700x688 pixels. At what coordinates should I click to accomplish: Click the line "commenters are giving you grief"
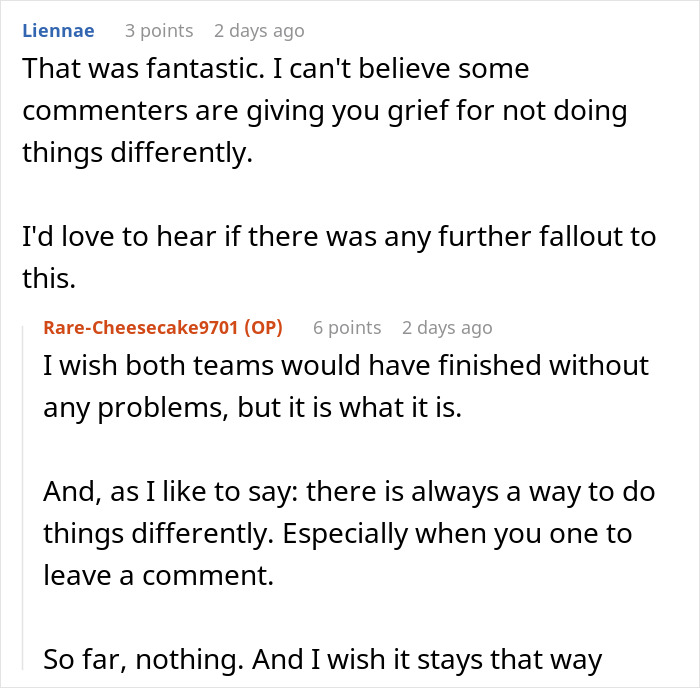pos(325,110)
